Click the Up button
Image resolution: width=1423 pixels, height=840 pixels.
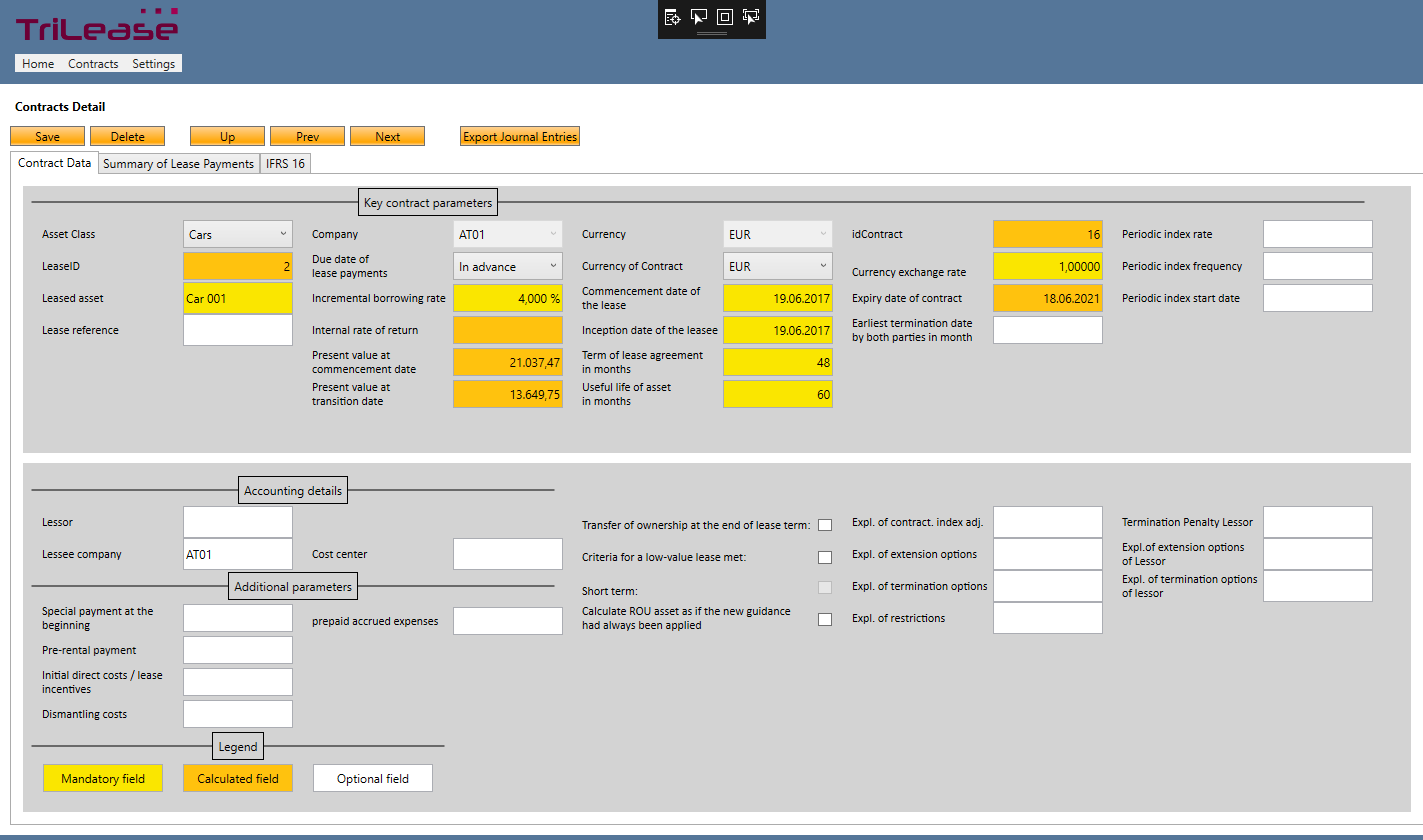click(x=227, y=137)
